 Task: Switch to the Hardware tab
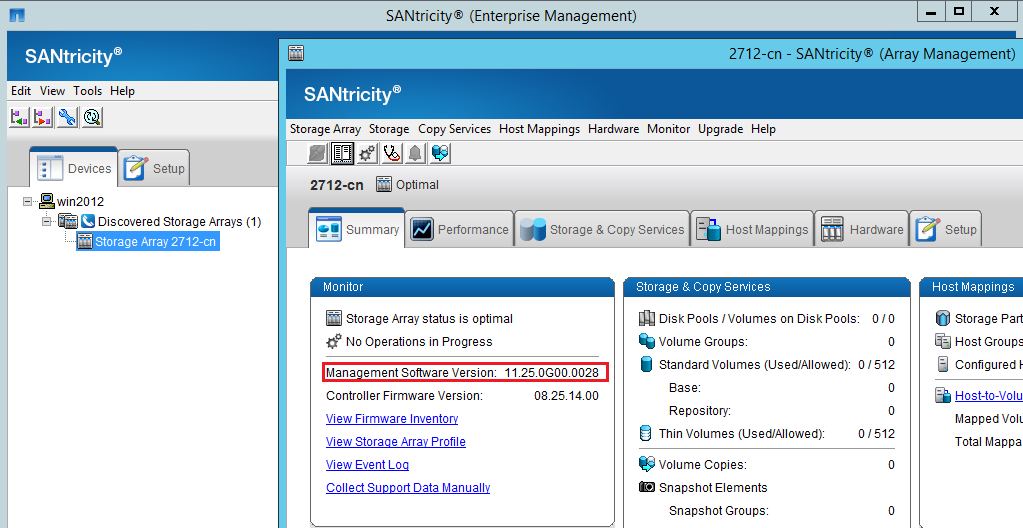tap(863, 230)
